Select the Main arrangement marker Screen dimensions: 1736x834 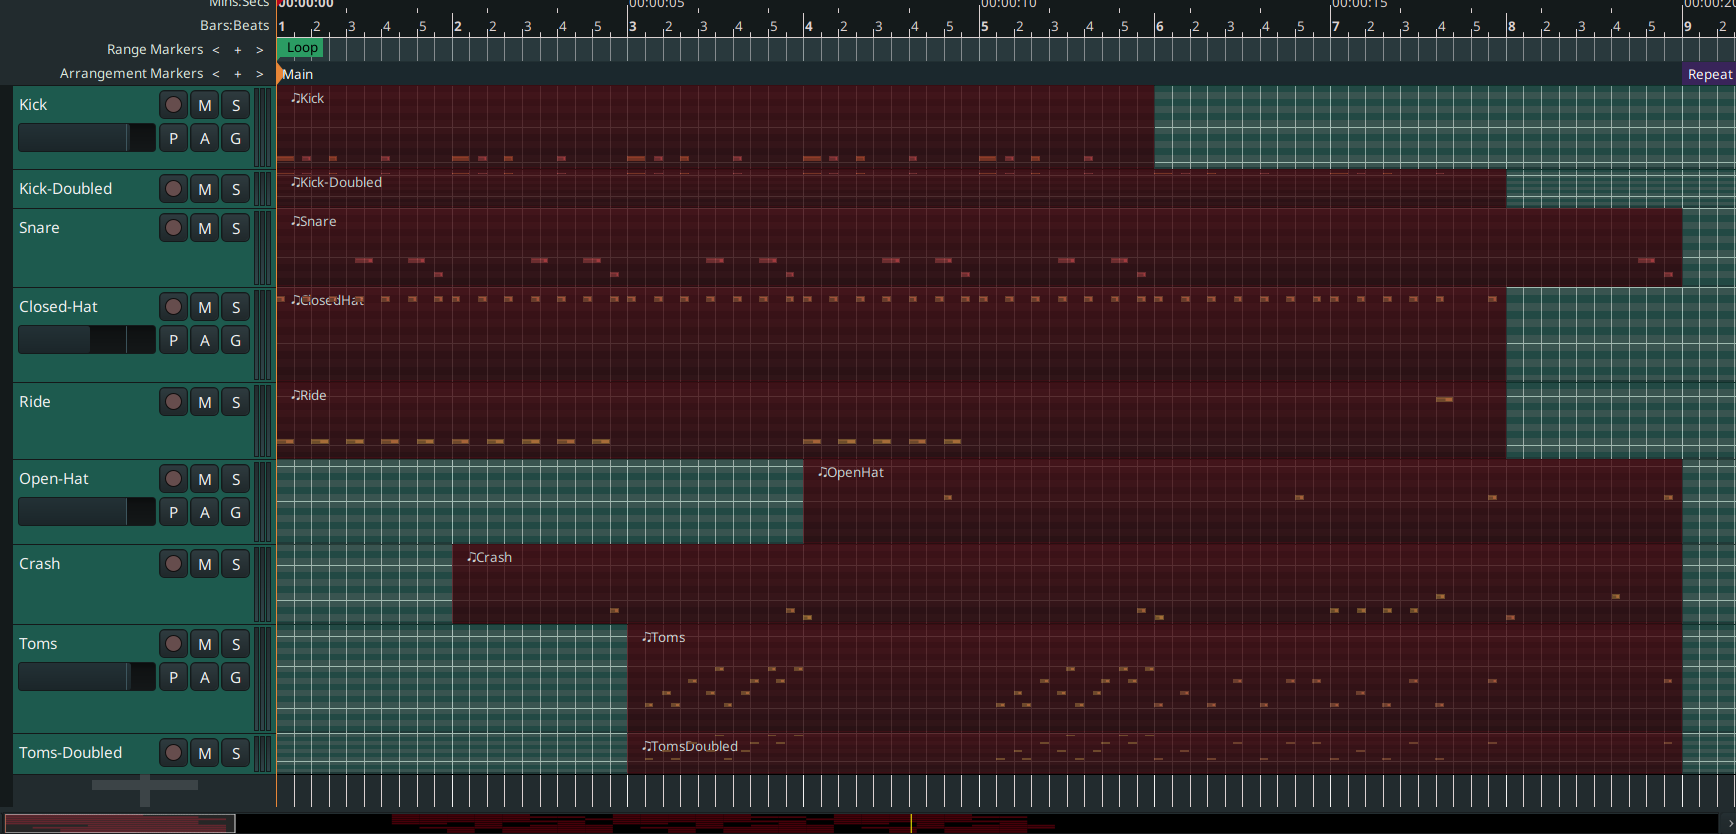pyautogui.click(x=297, y=74)
